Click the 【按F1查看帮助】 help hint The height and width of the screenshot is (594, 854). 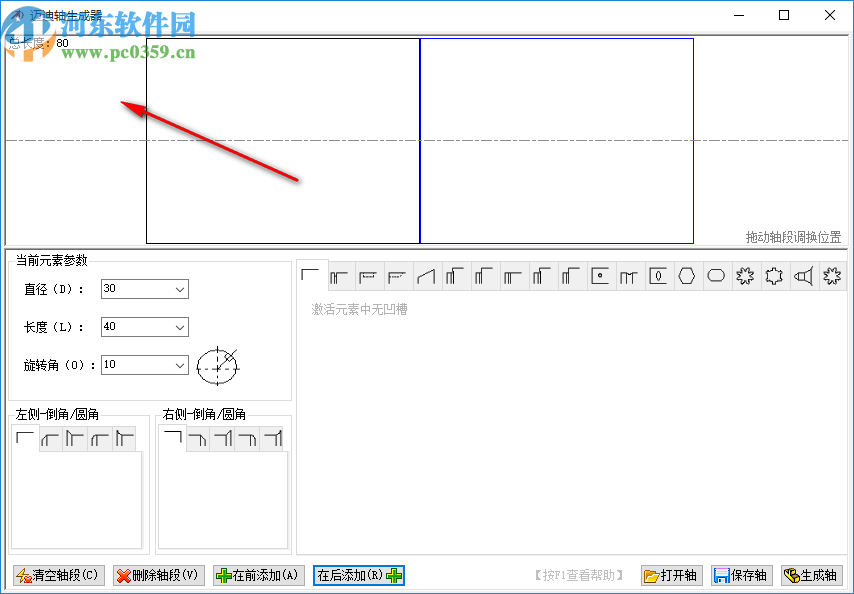(578, 575)
